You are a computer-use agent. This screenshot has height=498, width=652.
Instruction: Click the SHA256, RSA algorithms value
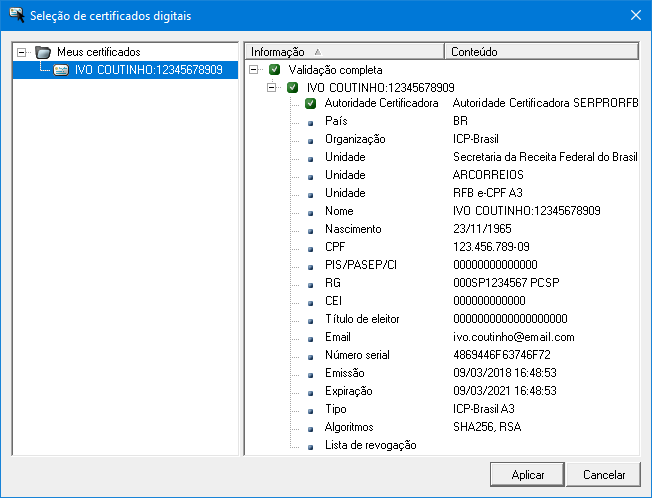pyautogui.click(x=487, y=427)
